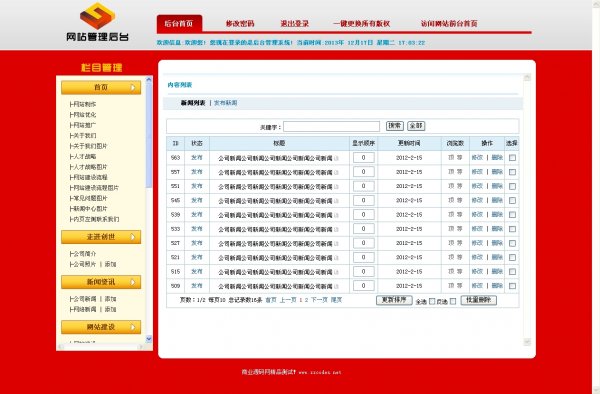This screenshot has width=600, height=394.
Task: Open 网站制作 in sidebar tree
Action: click(85, 104)
